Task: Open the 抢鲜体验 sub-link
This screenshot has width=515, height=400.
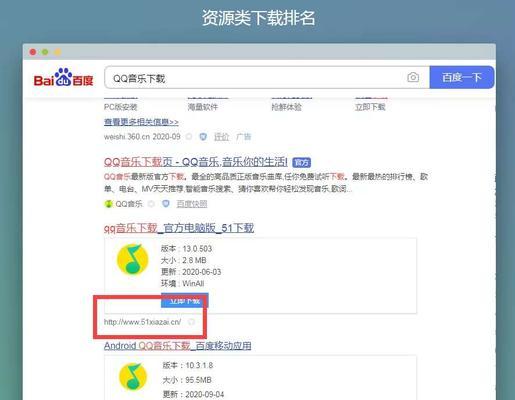Action: coord(286,107)
